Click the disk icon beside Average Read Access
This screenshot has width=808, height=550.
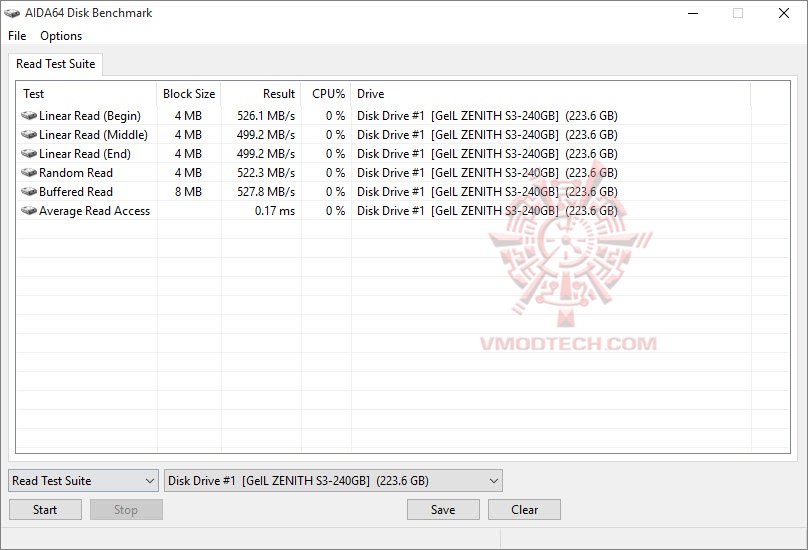tap(29, 211)
